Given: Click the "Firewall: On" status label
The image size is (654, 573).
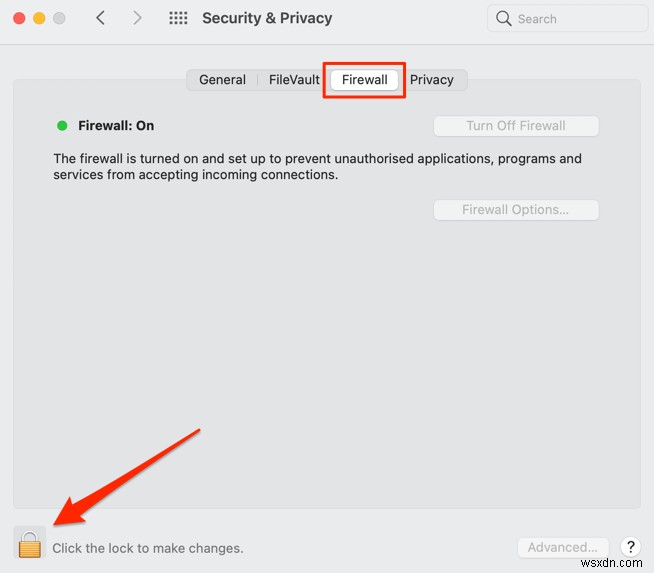Looking at the screenshot, I should (x=116, y=126).
